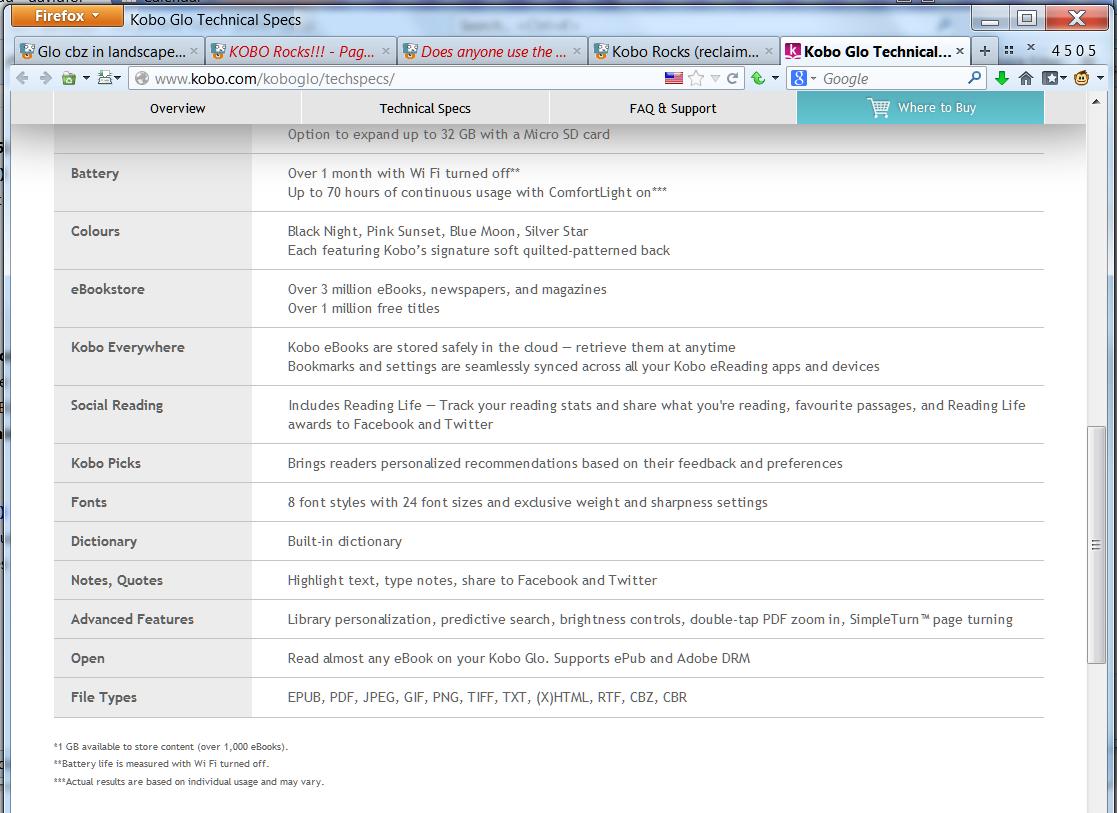Select the 'Dictionary' row label
This screenshot has width=1117, height=813.
coord(104,542)
